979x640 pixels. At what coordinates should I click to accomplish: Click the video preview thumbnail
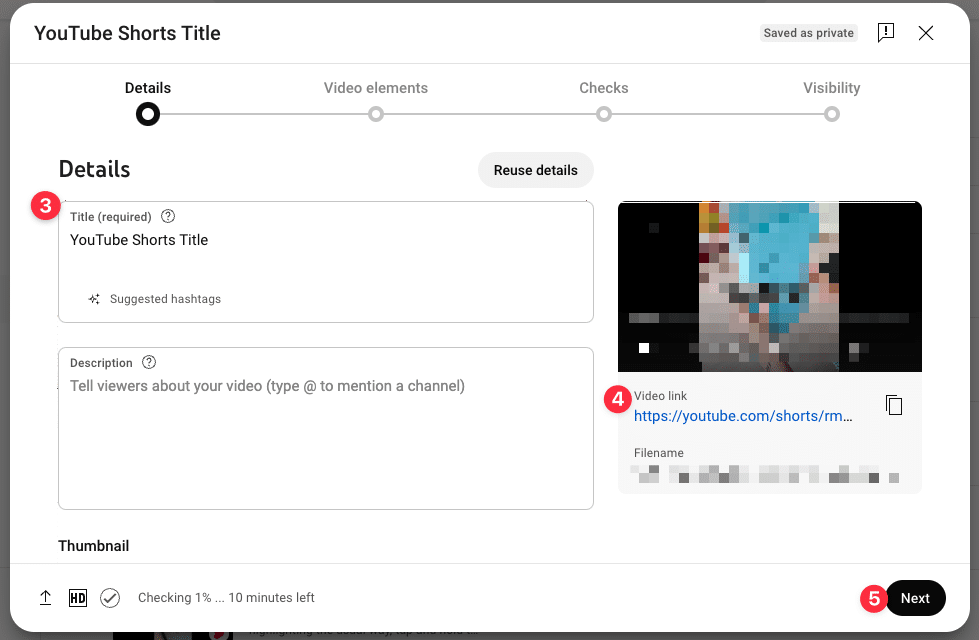[770, 287]
